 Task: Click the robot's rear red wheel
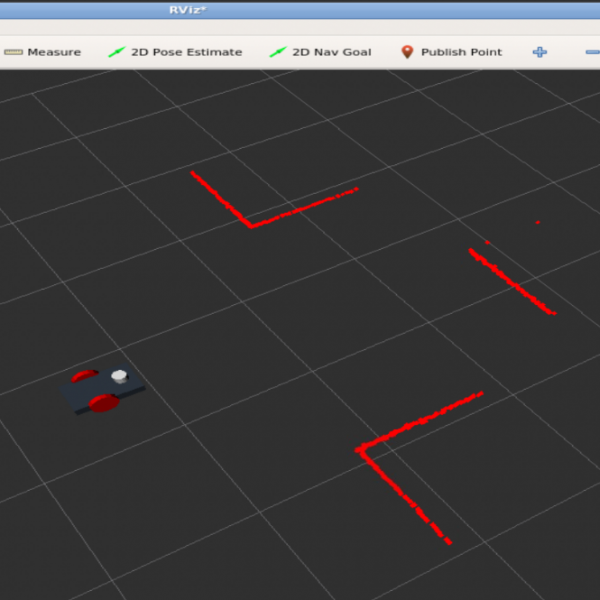[x=85, y=375]
